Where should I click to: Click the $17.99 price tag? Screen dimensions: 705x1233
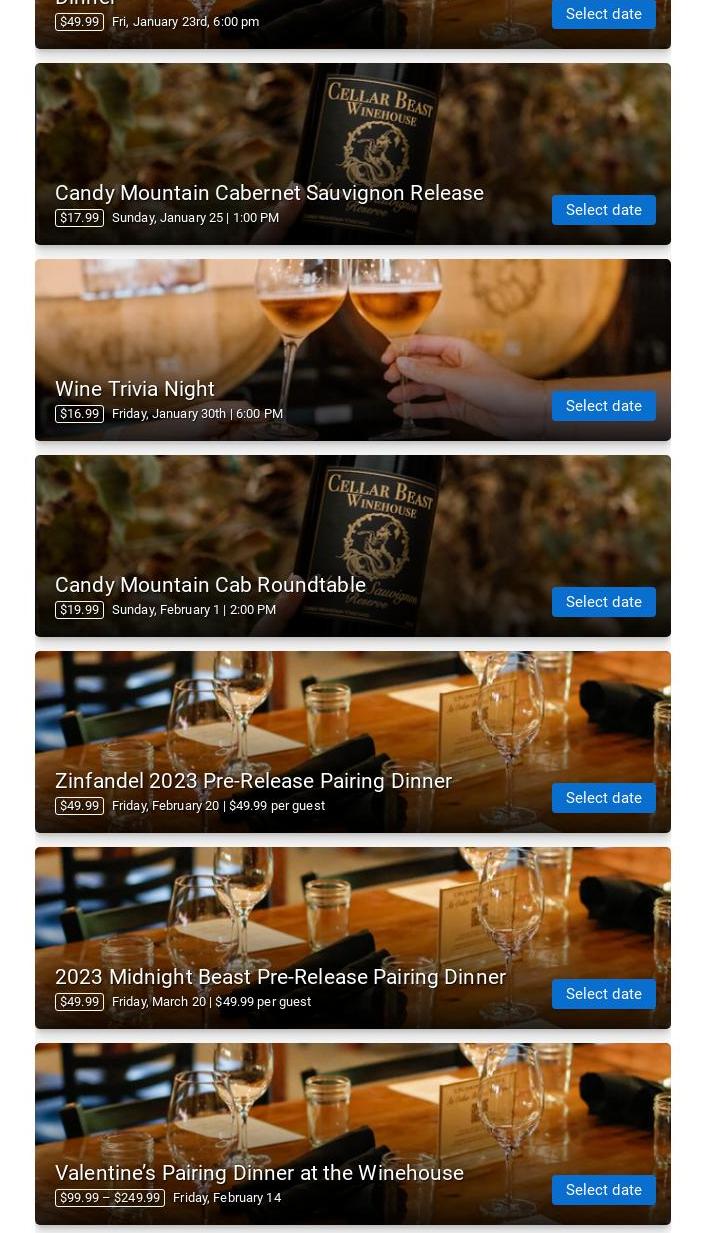pos(79,218)
